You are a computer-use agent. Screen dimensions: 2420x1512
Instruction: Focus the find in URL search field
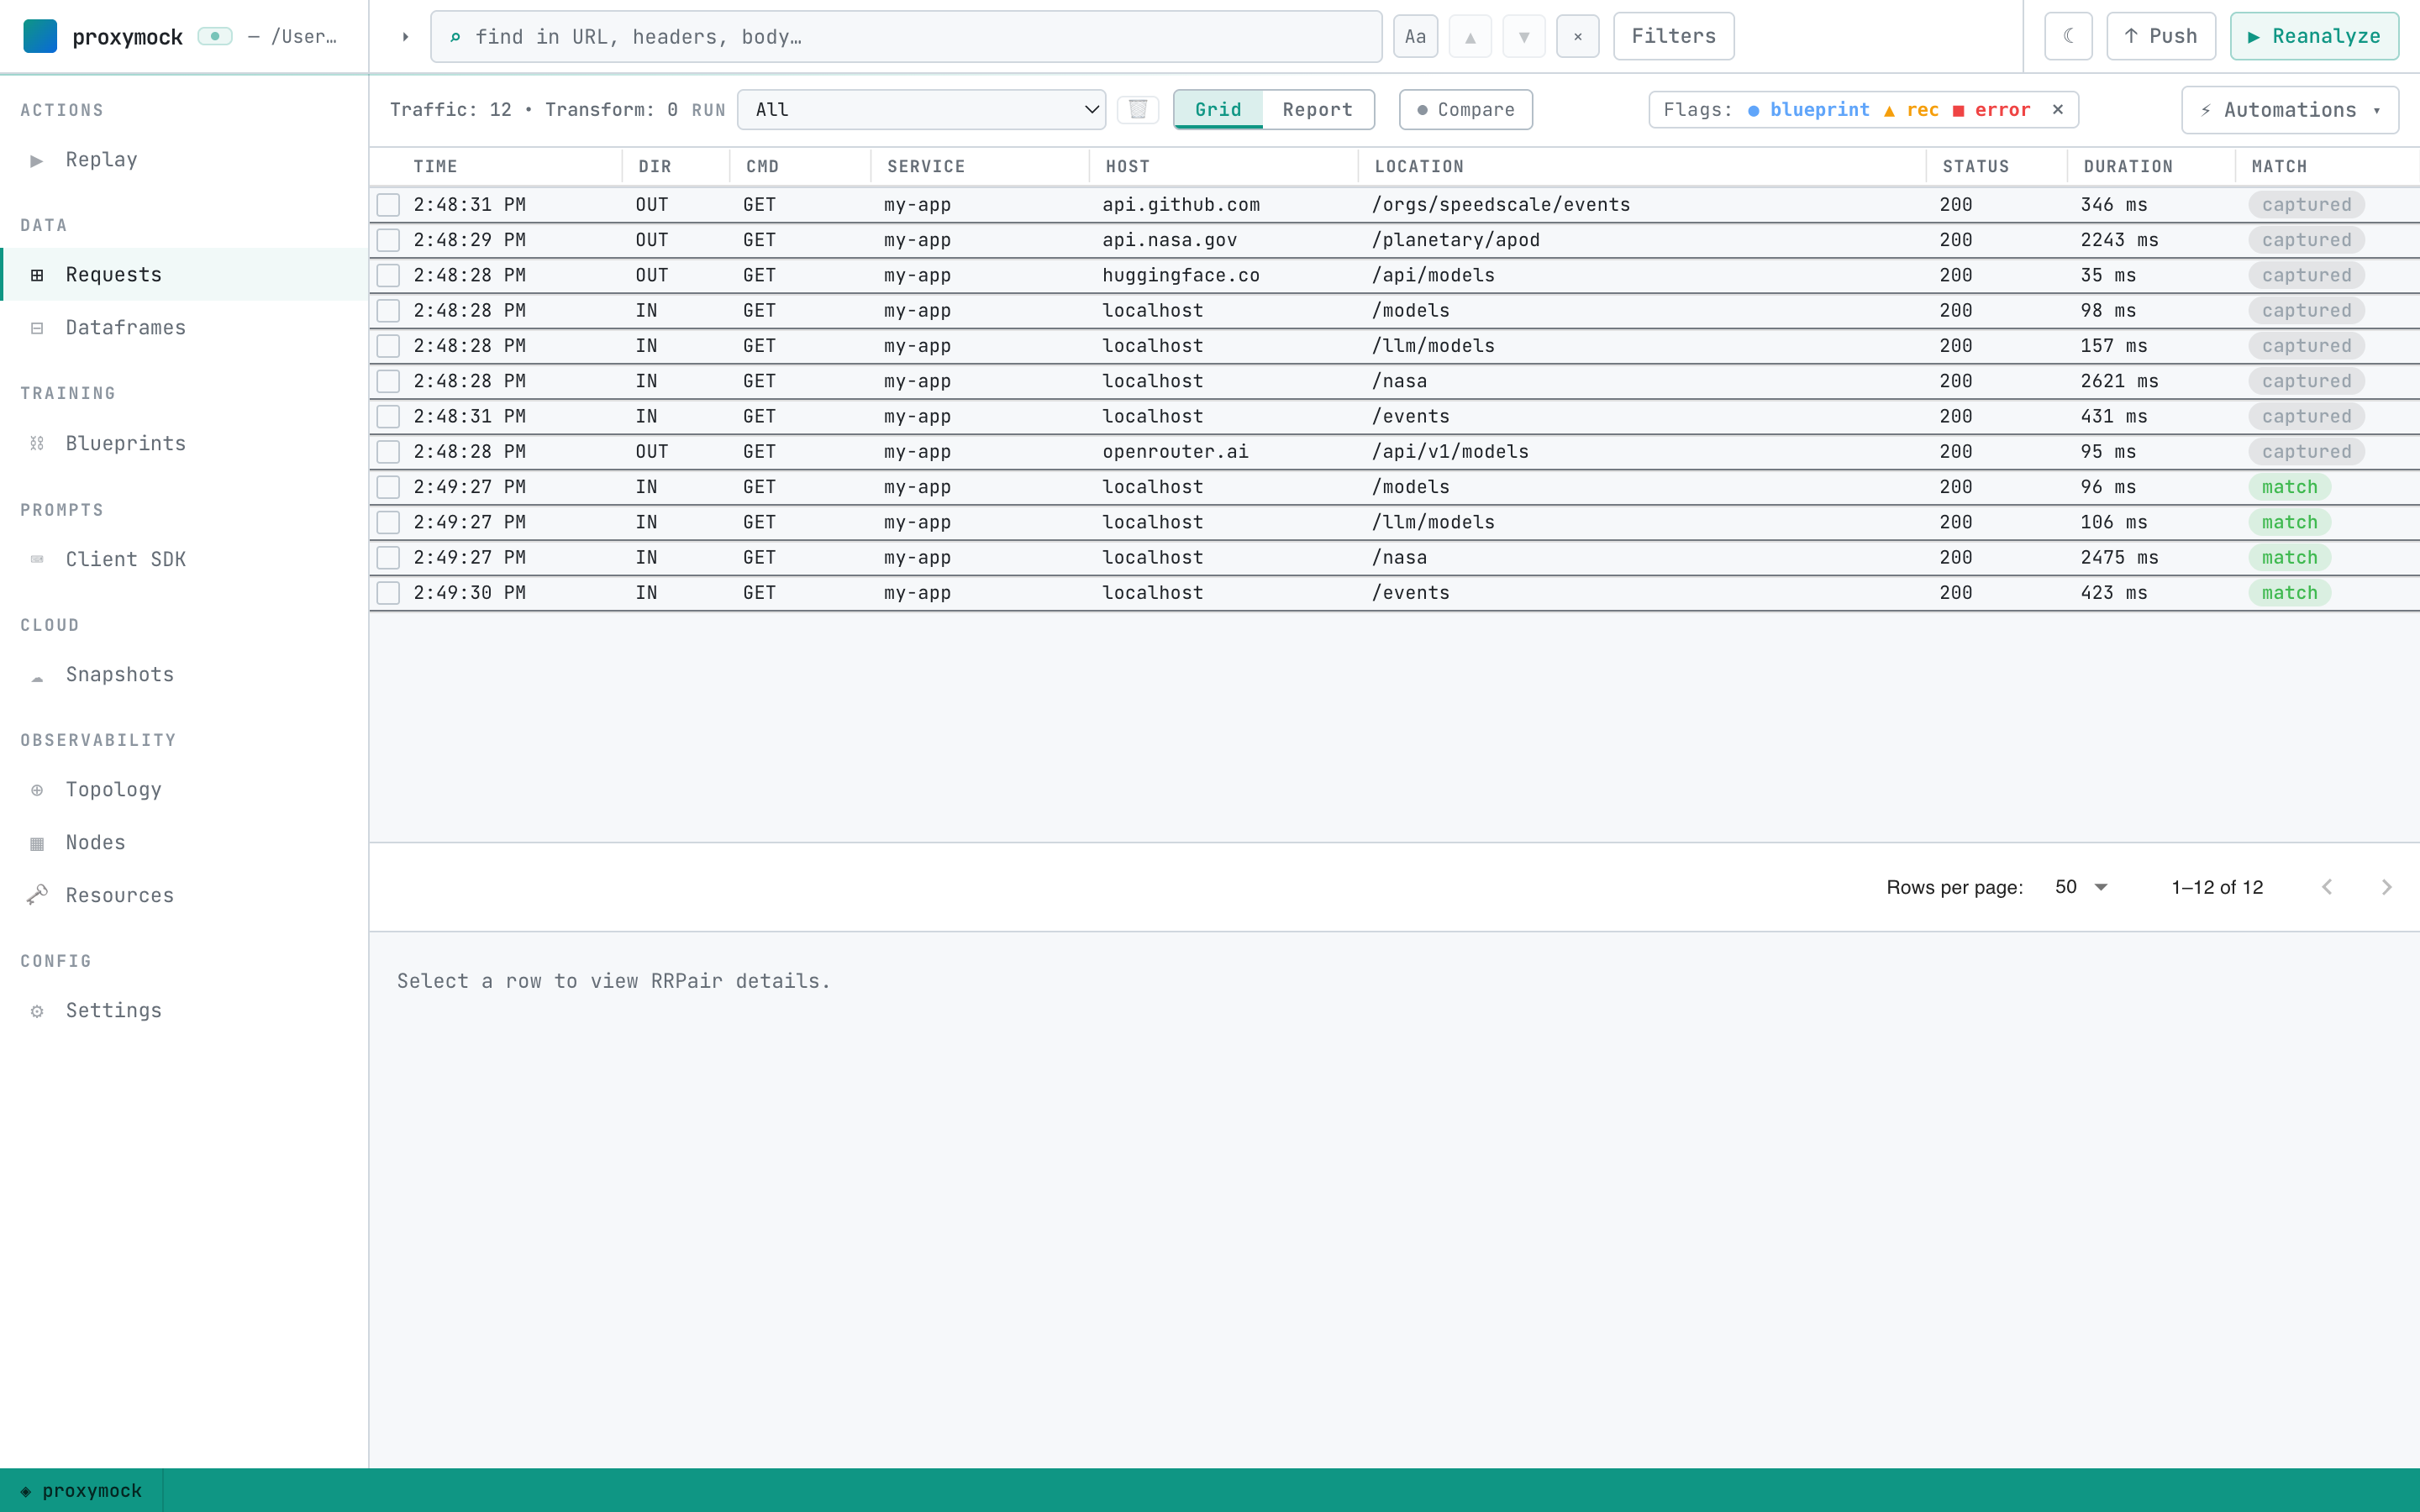906,37
